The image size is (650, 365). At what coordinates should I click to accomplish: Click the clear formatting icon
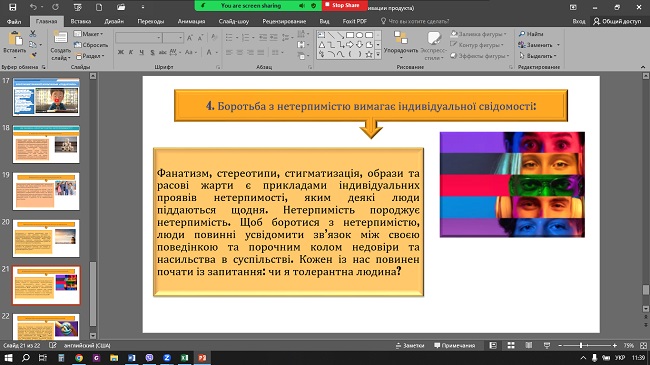point(214,38)
